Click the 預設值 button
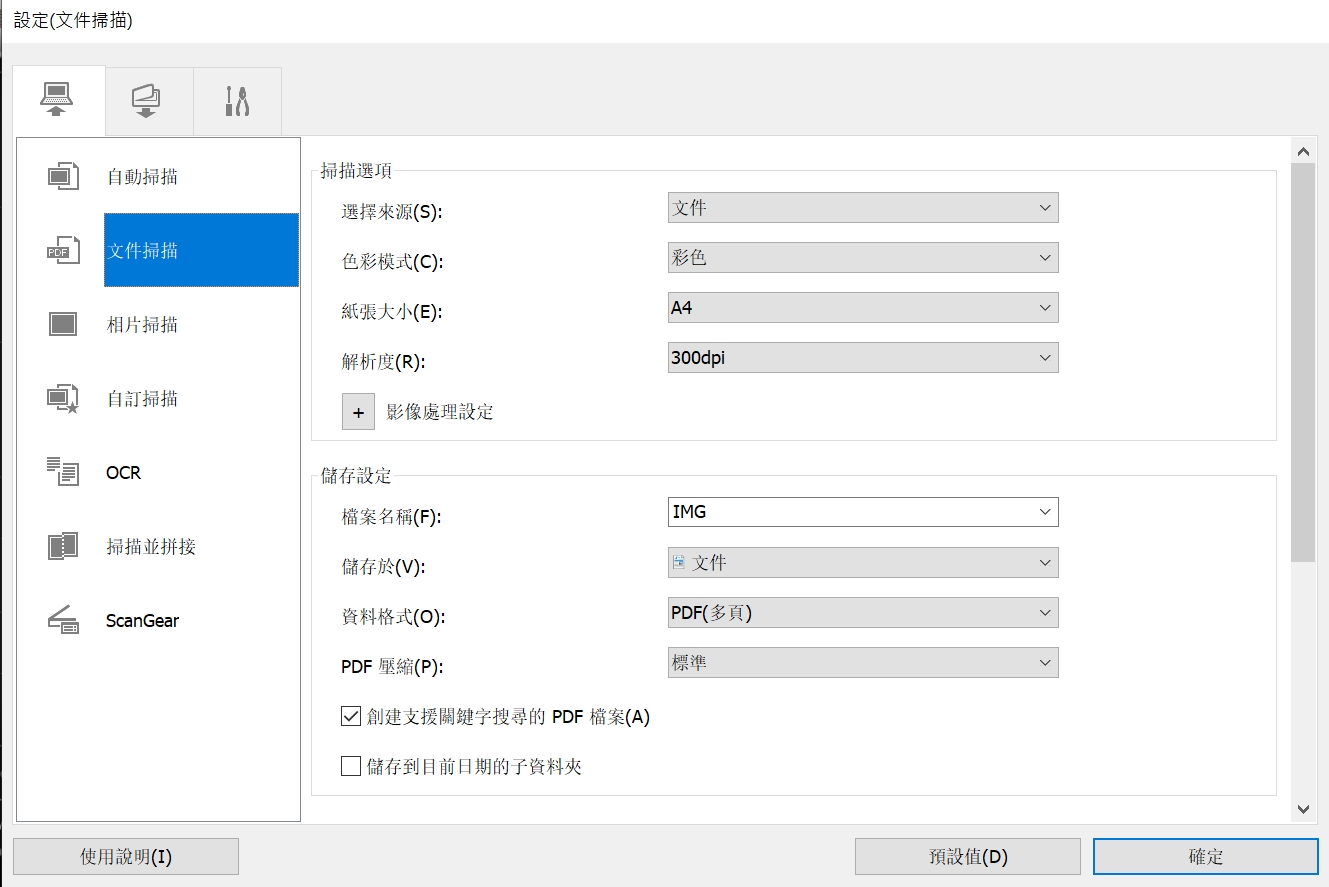Screen dimensions: 1329x887 [968, 857]
